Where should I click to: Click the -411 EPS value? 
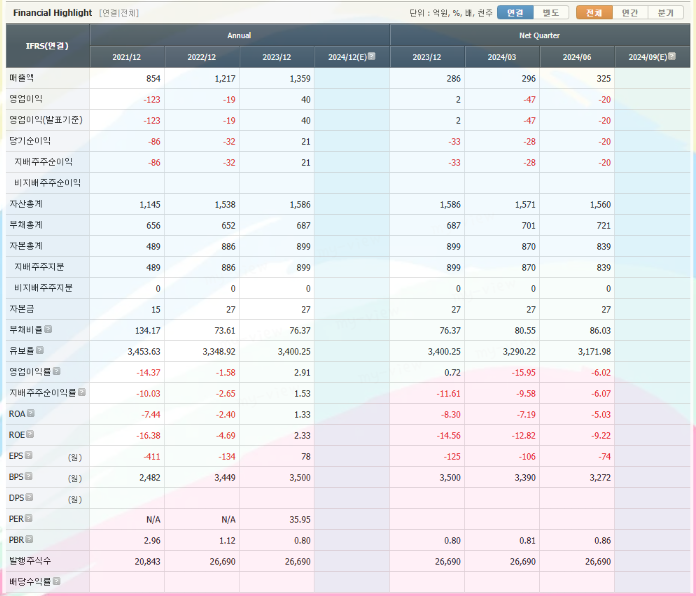click(152, 456)
